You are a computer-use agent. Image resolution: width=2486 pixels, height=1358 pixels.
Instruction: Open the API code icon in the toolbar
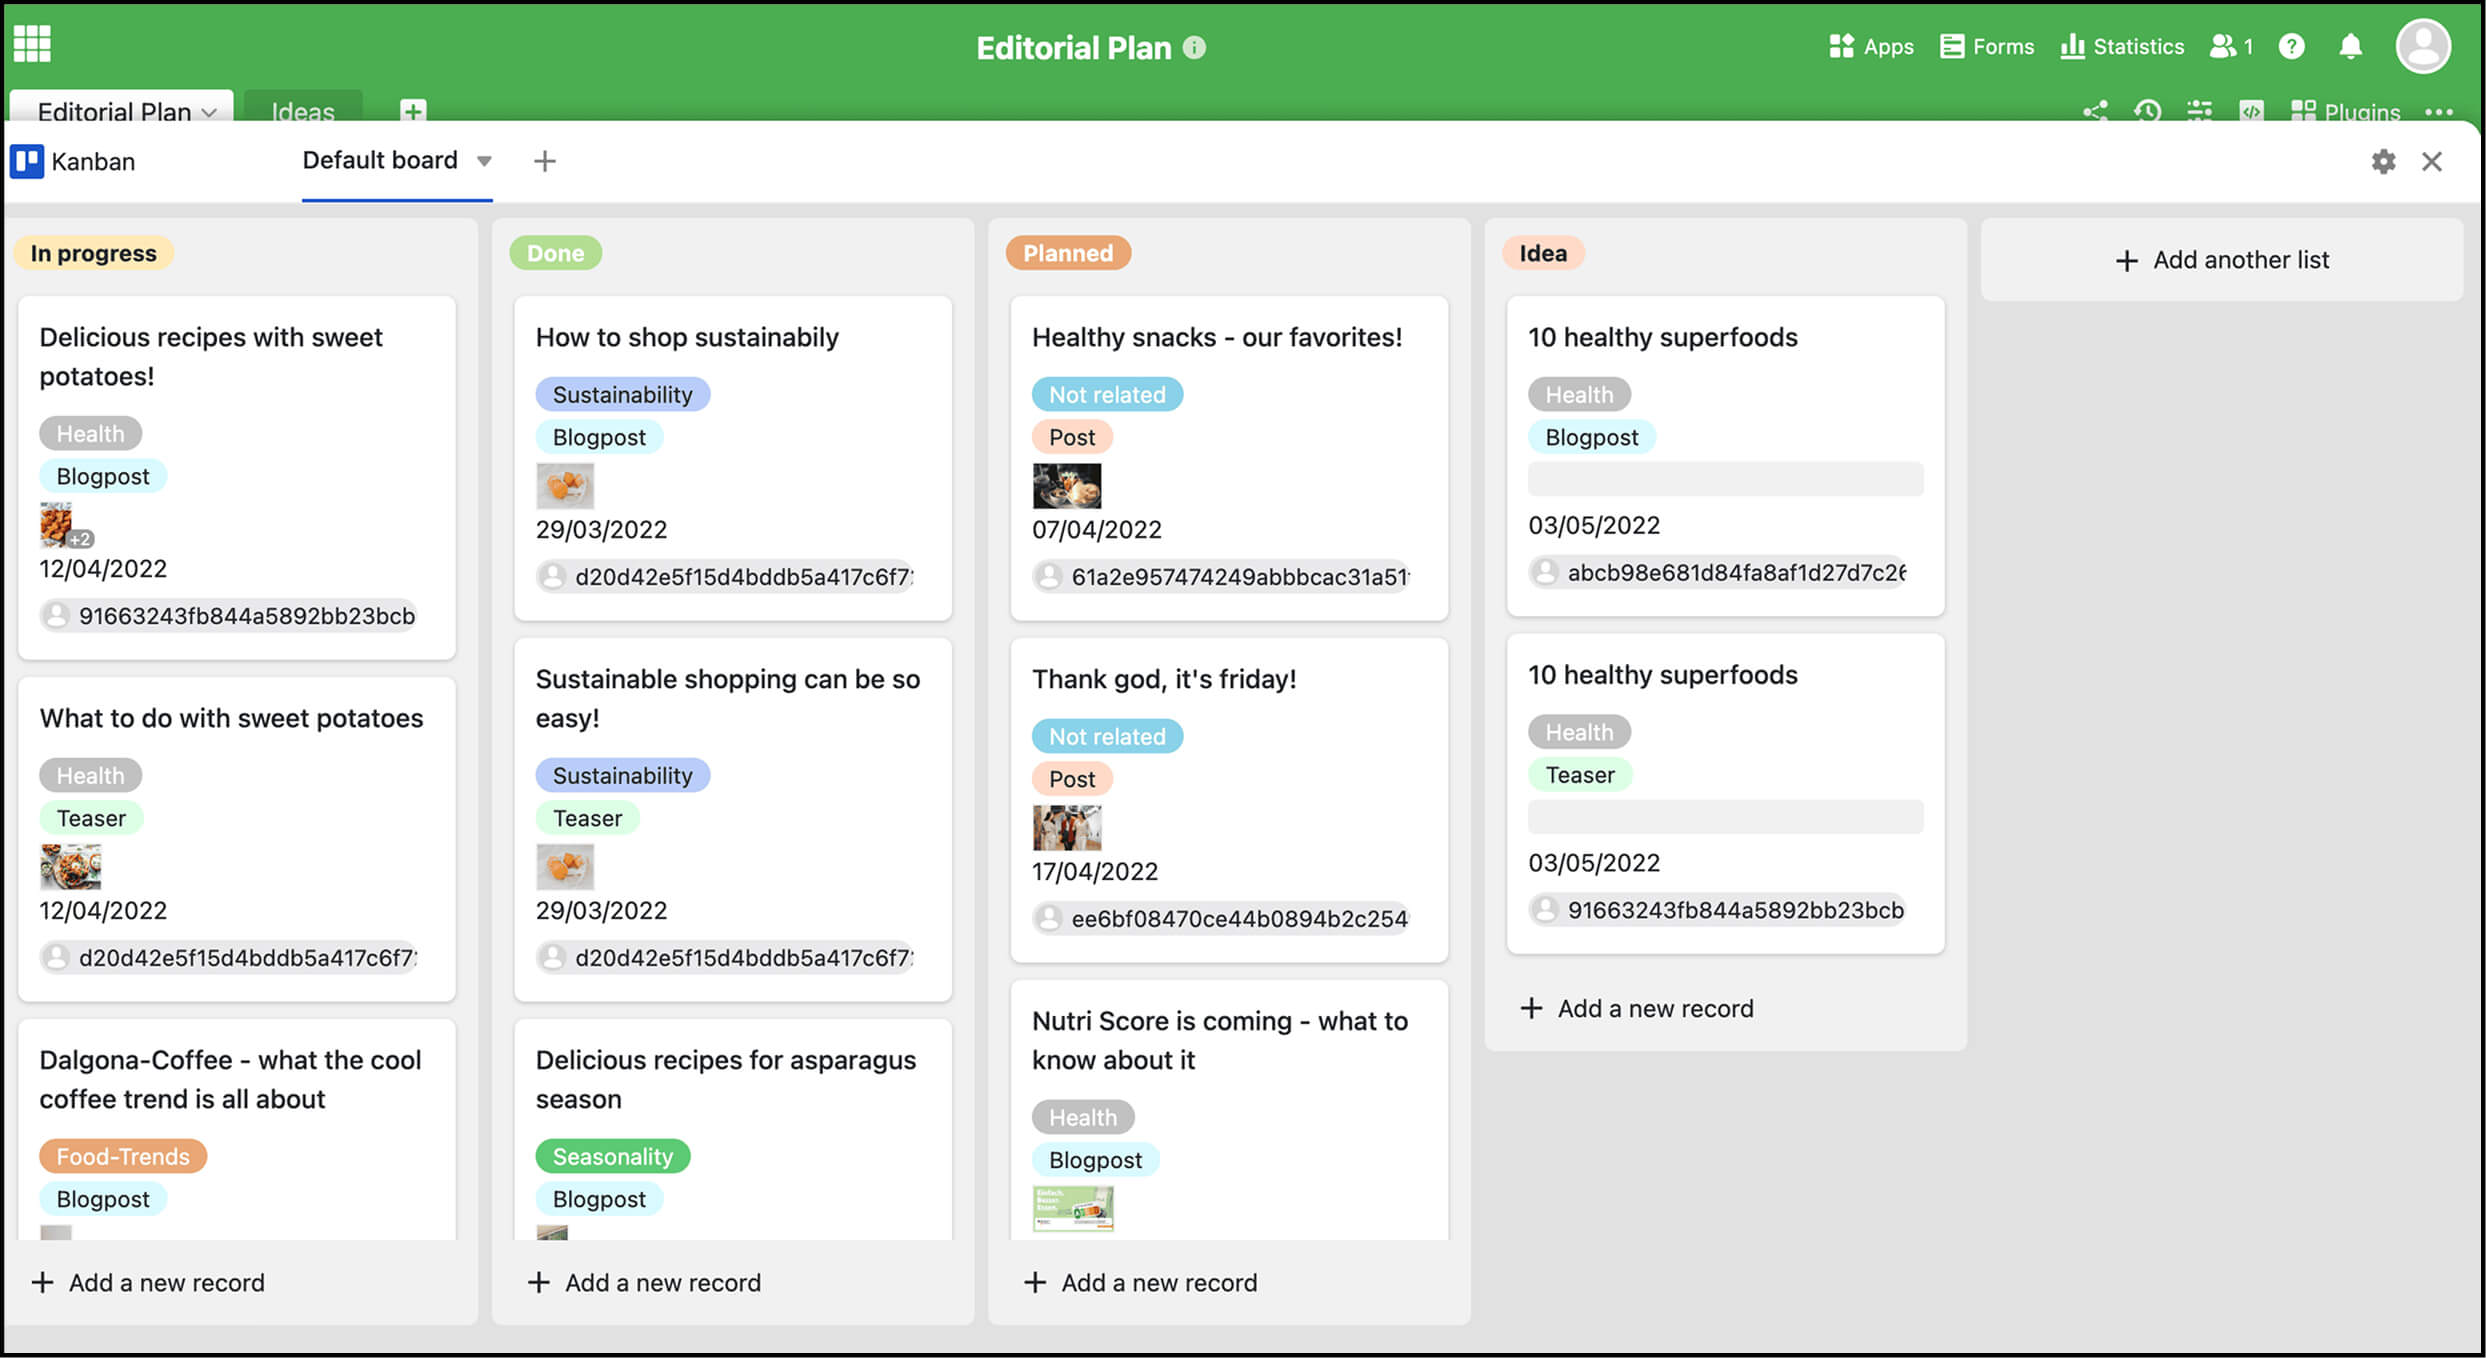click(2252, 112)
